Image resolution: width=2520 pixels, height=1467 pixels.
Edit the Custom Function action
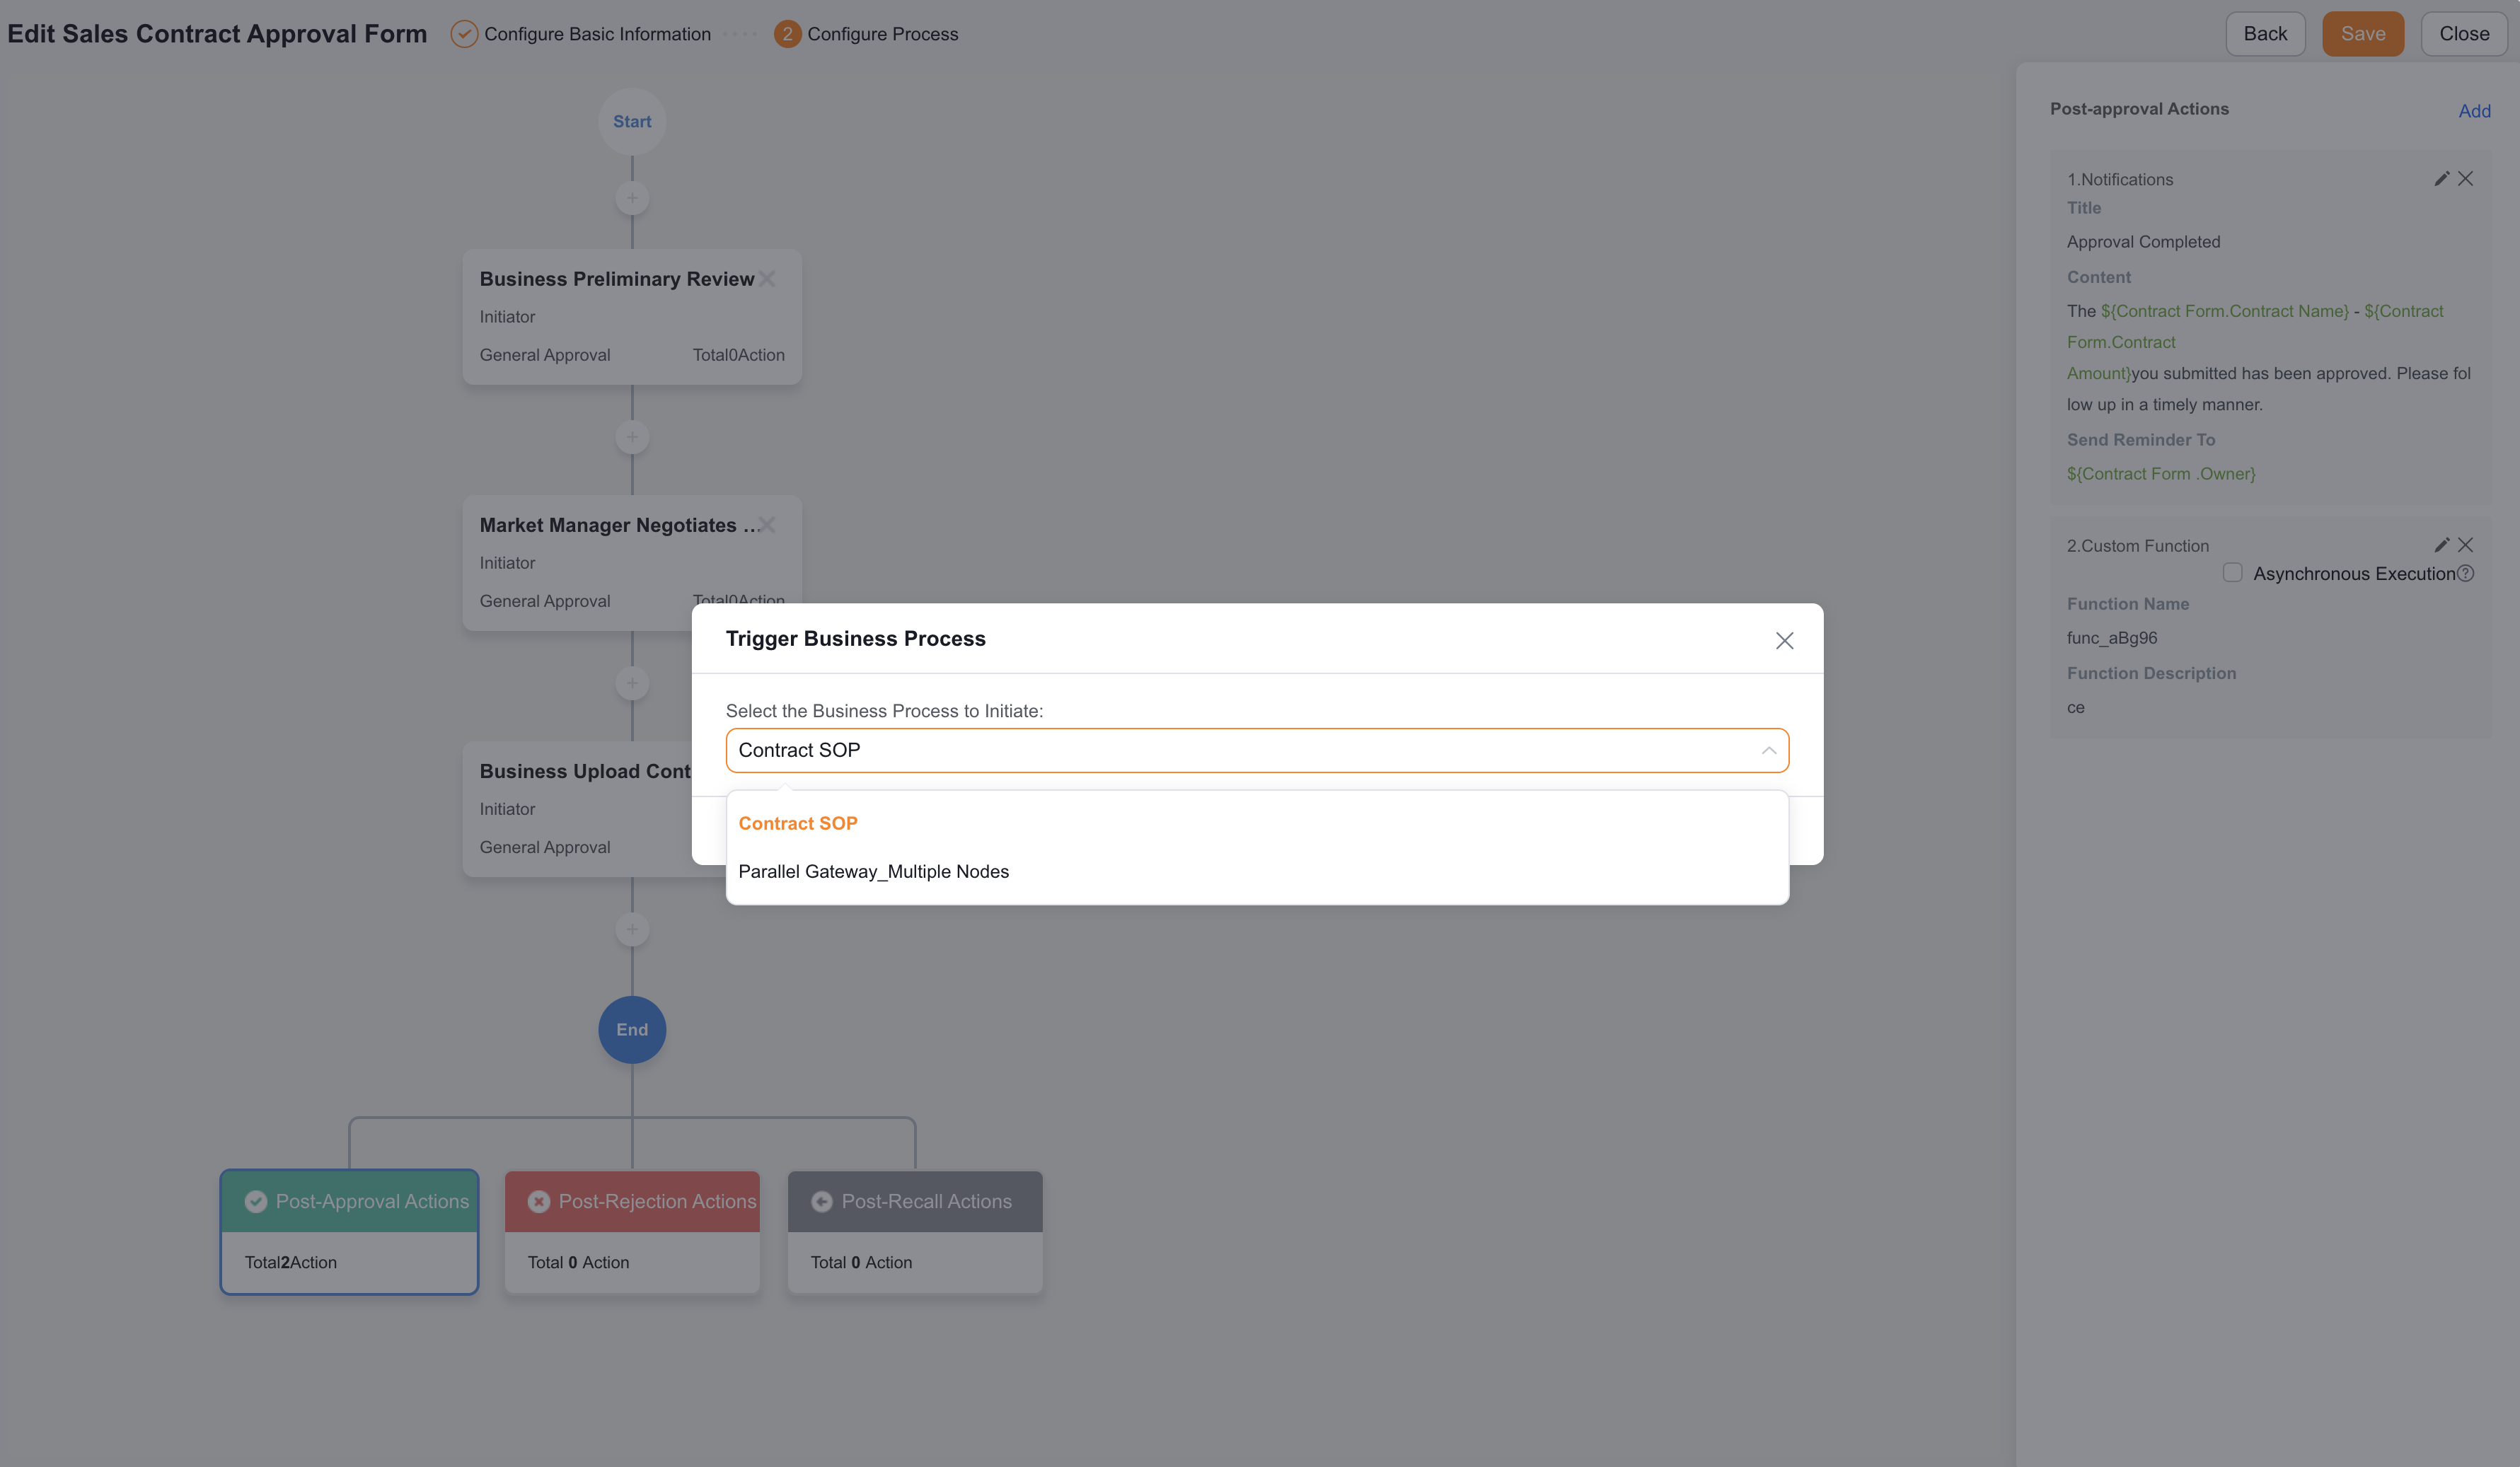click(2441, 544)
